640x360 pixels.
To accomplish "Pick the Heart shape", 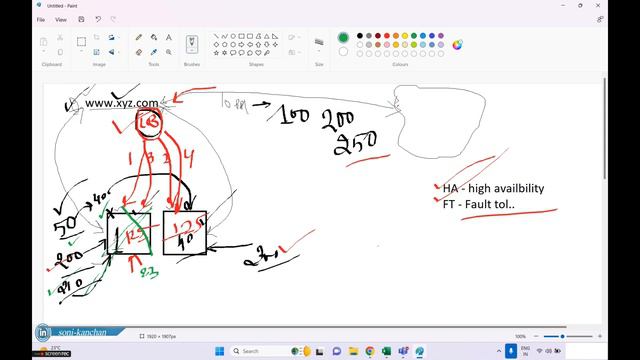I will 258,53.
